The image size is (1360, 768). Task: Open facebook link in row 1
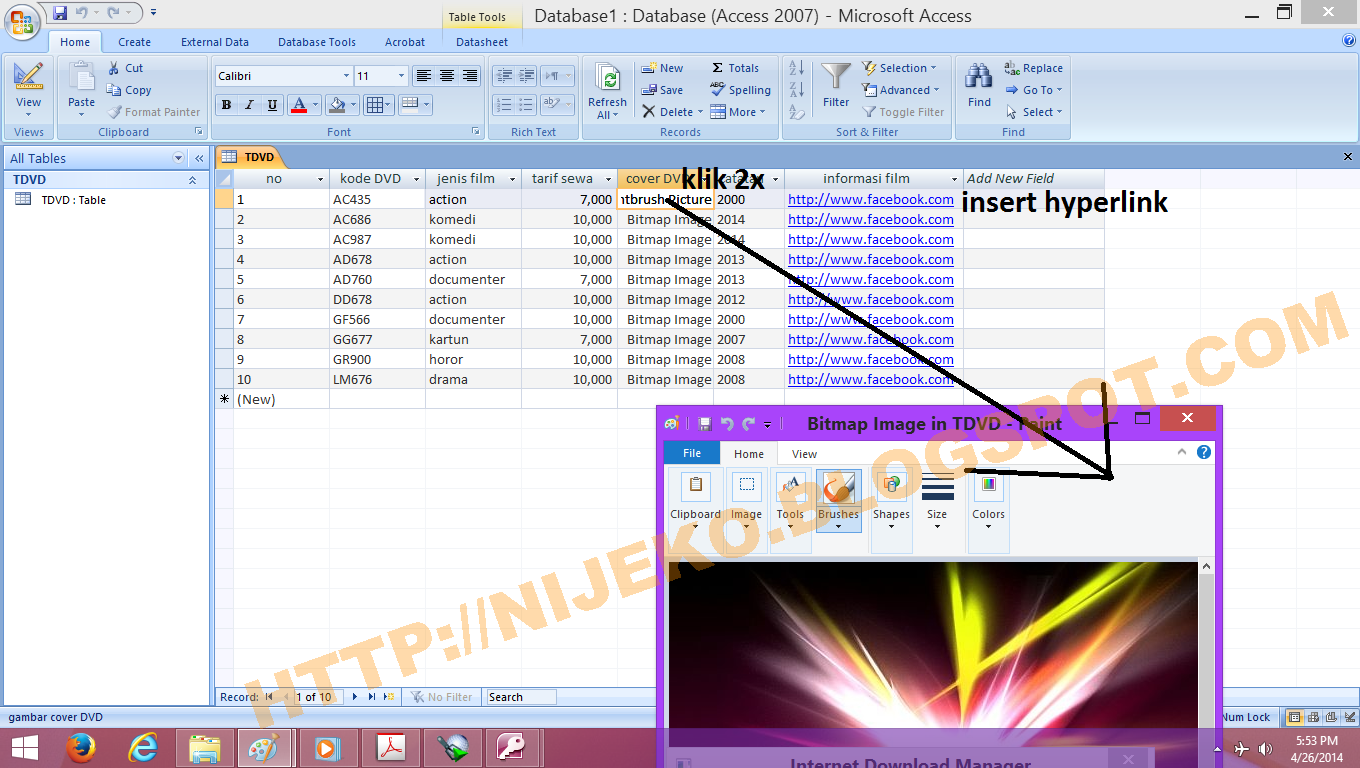click(871, 199)
